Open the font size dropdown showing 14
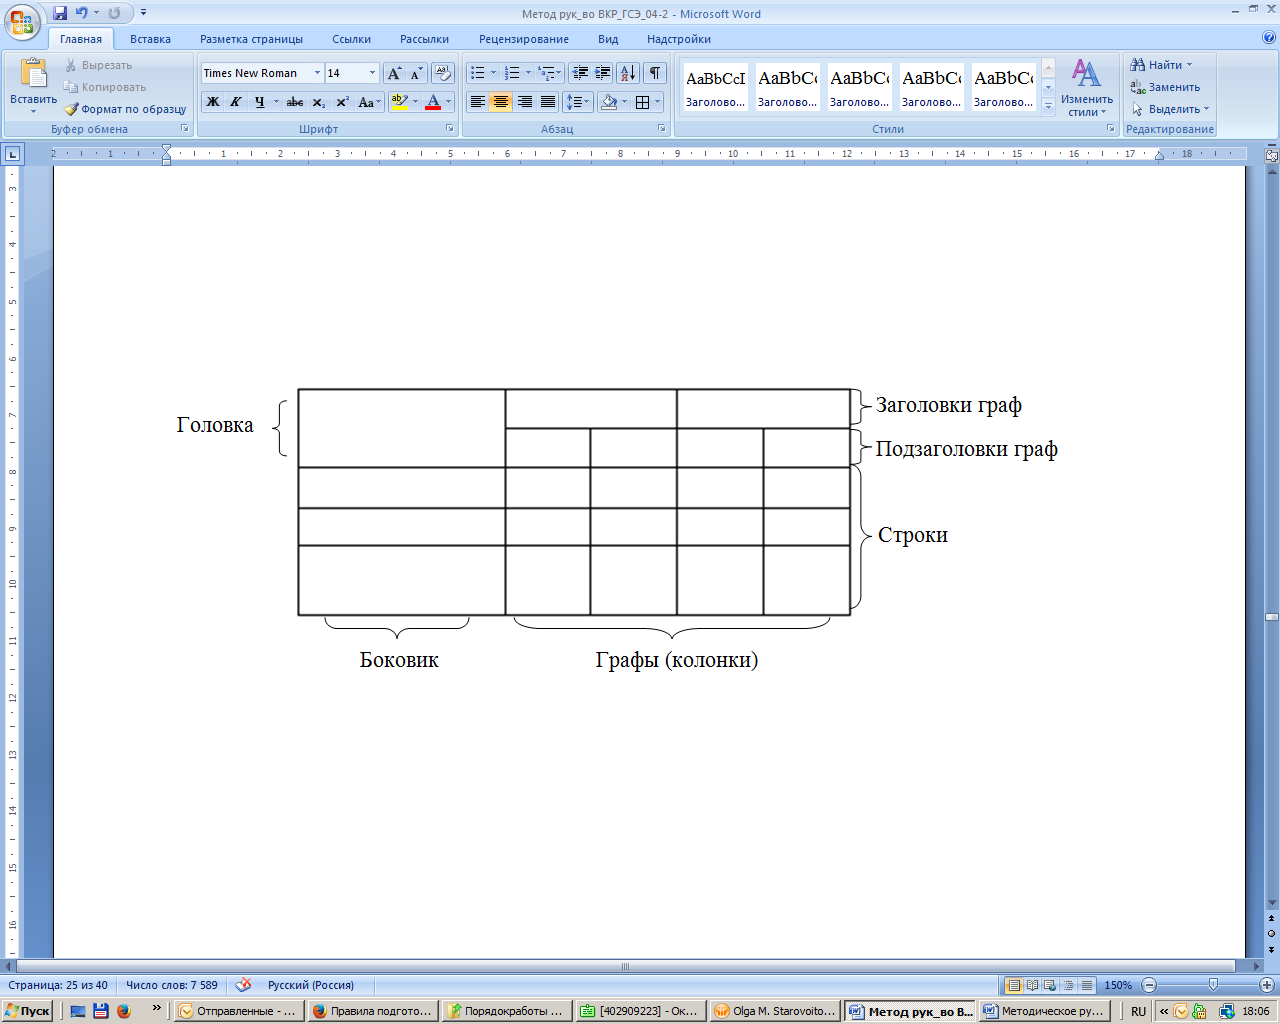This screenshot has height=1024, width=1280. click(x=373, y=73)
